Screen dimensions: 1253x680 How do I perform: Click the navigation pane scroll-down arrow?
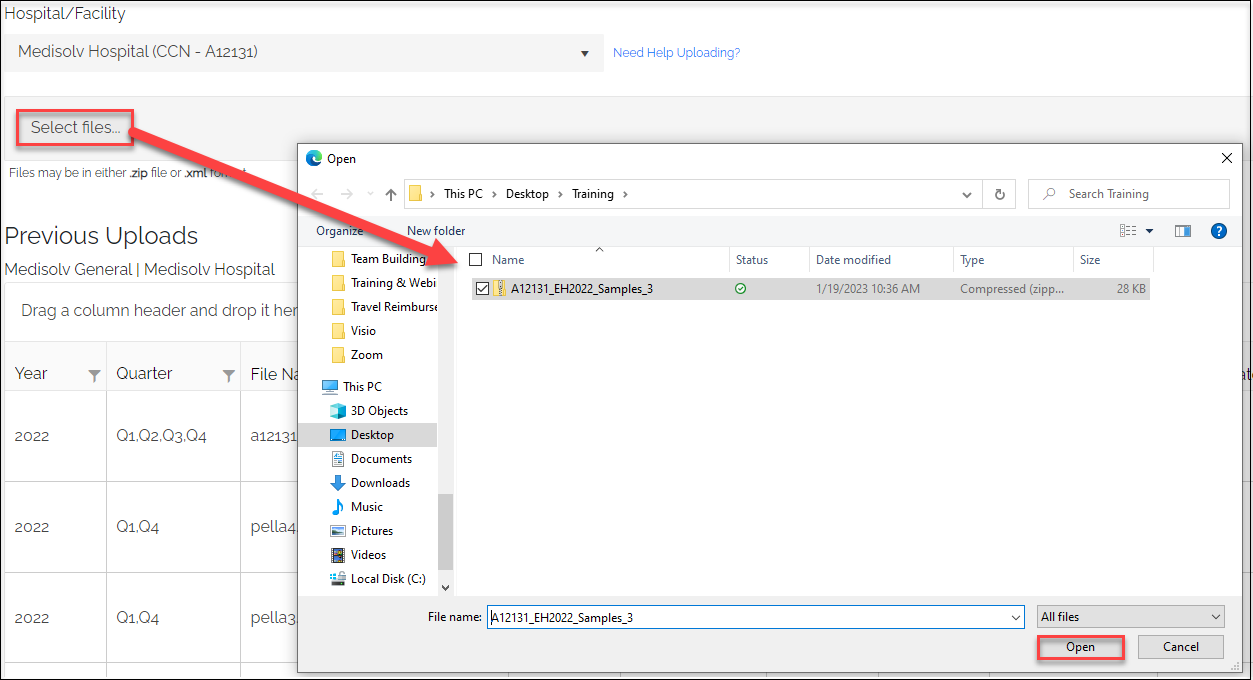pos(446,588)
